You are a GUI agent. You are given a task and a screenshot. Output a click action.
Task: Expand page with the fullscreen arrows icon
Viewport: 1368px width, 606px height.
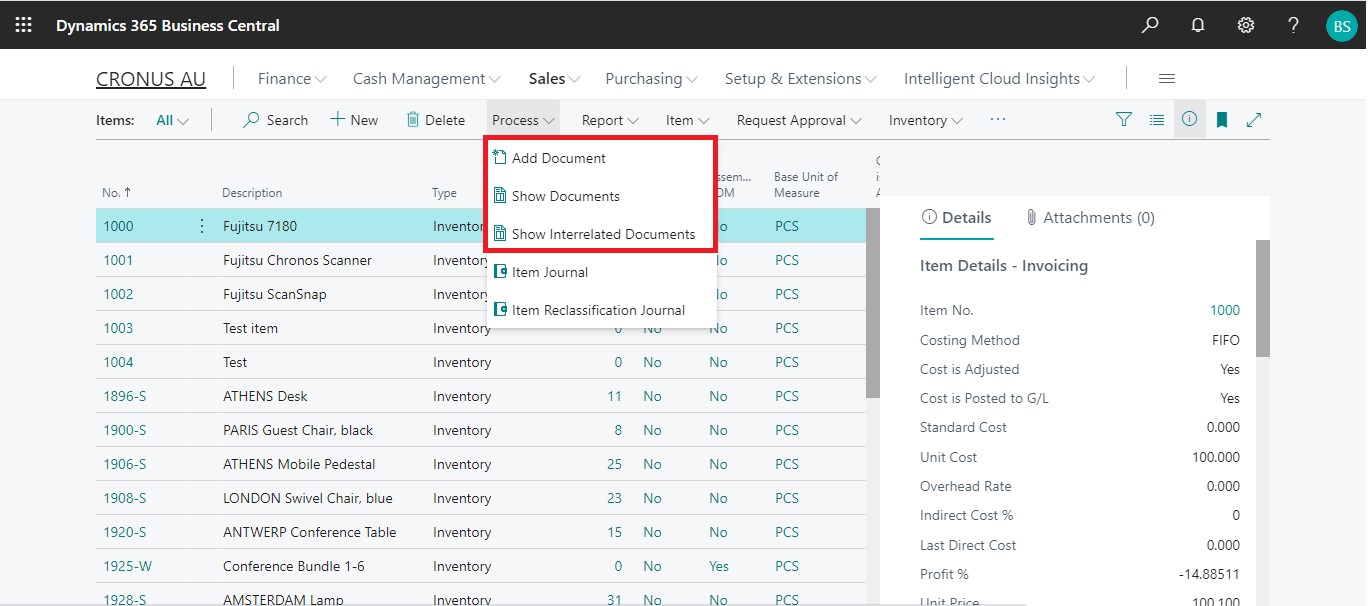click(x=1254, y=120)
